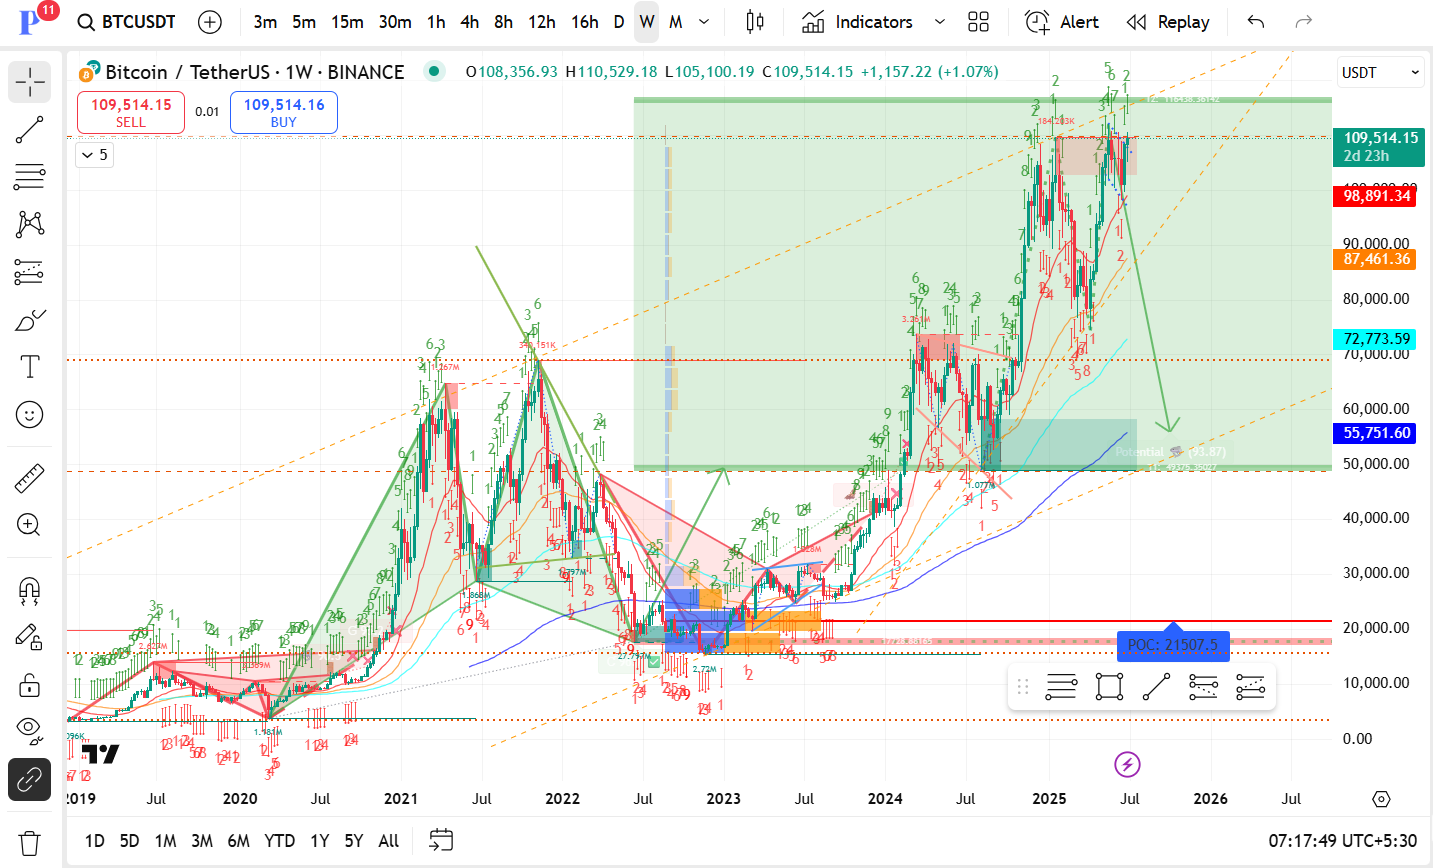Expand the indicator templates dropdown arrow

click(x=939, y=22)
